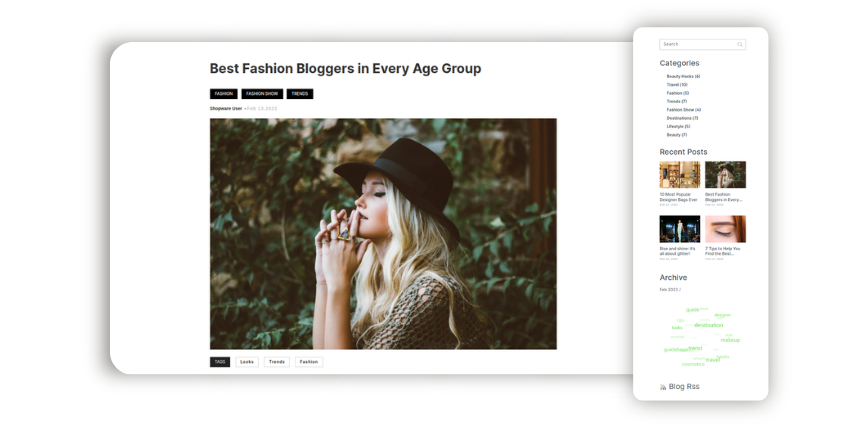Open Lifestyle (5) category

coord(678,126)
